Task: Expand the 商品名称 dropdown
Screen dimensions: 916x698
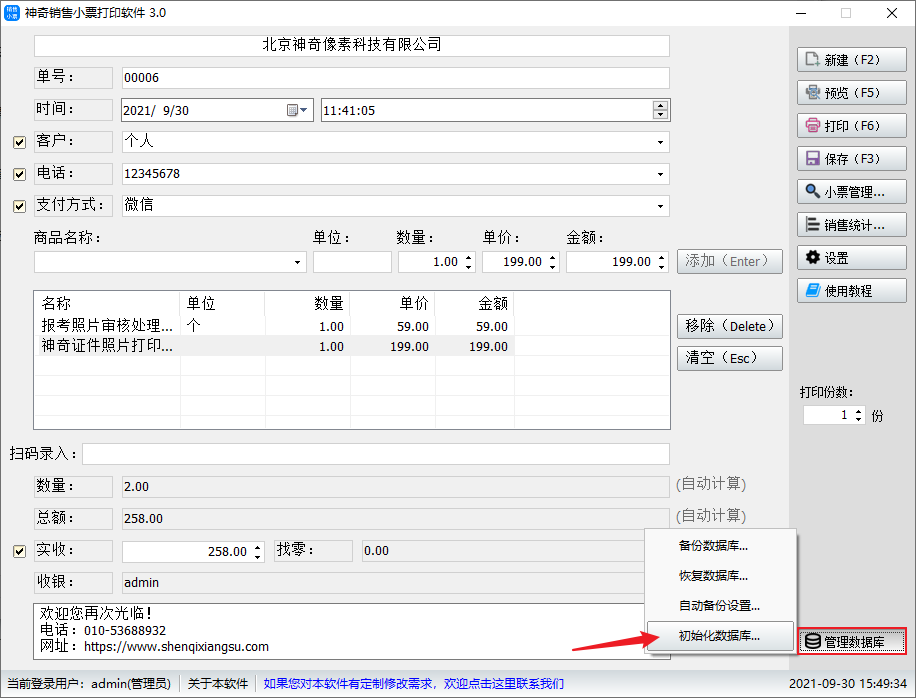Action: (x=297, y=262)
